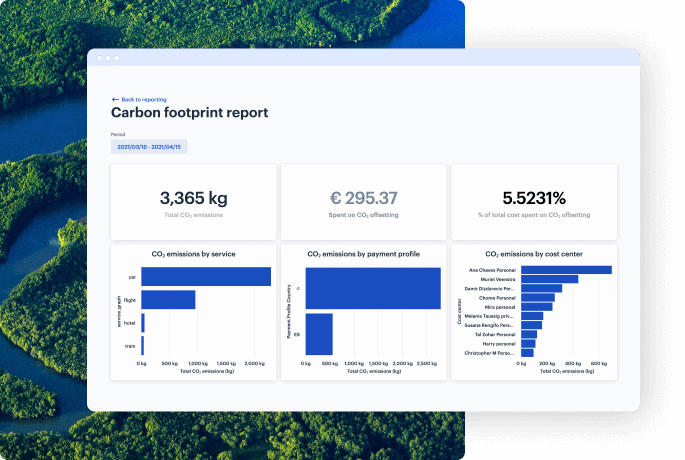685x460 pixels.
Task: Click the 'Carbon footprint report' heading
Action: (190, 113)
